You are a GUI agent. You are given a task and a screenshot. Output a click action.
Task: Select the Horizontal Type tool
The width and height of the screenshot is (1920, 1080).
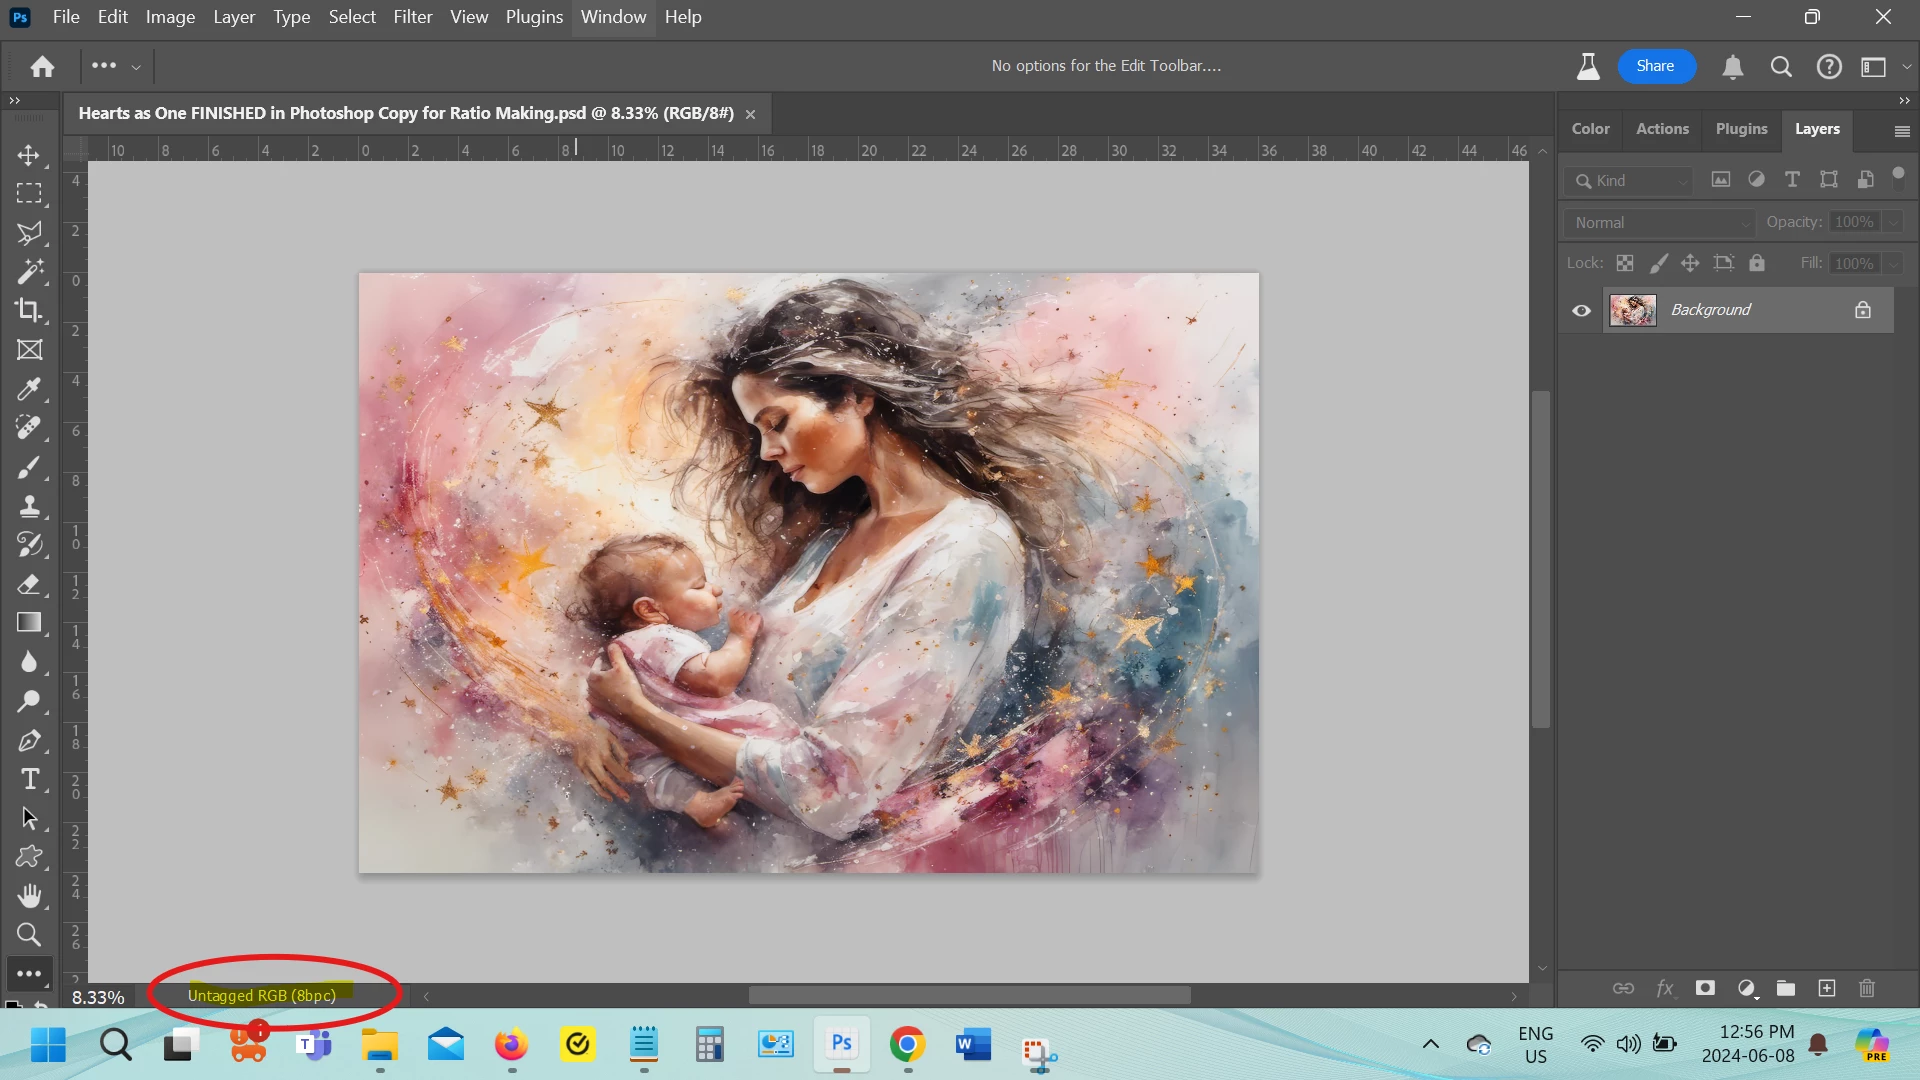pyautogui.click(x=29, y=779)
